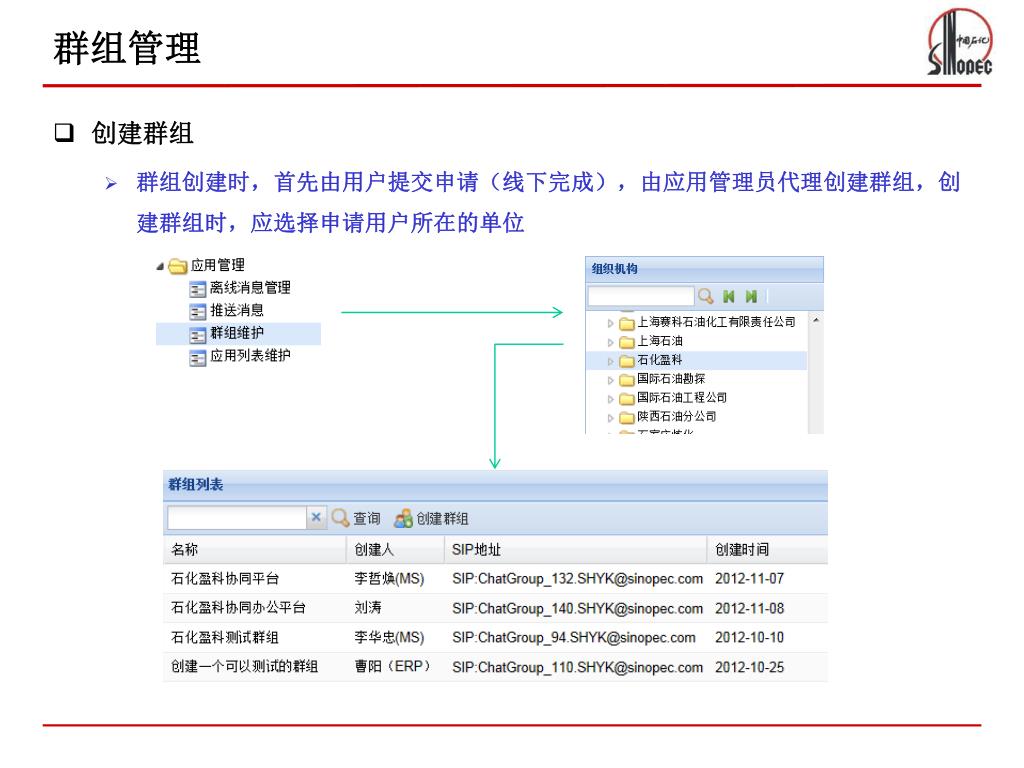Sort by 名称 column header
Viewport: 1024px width, 768px height.
255,550
